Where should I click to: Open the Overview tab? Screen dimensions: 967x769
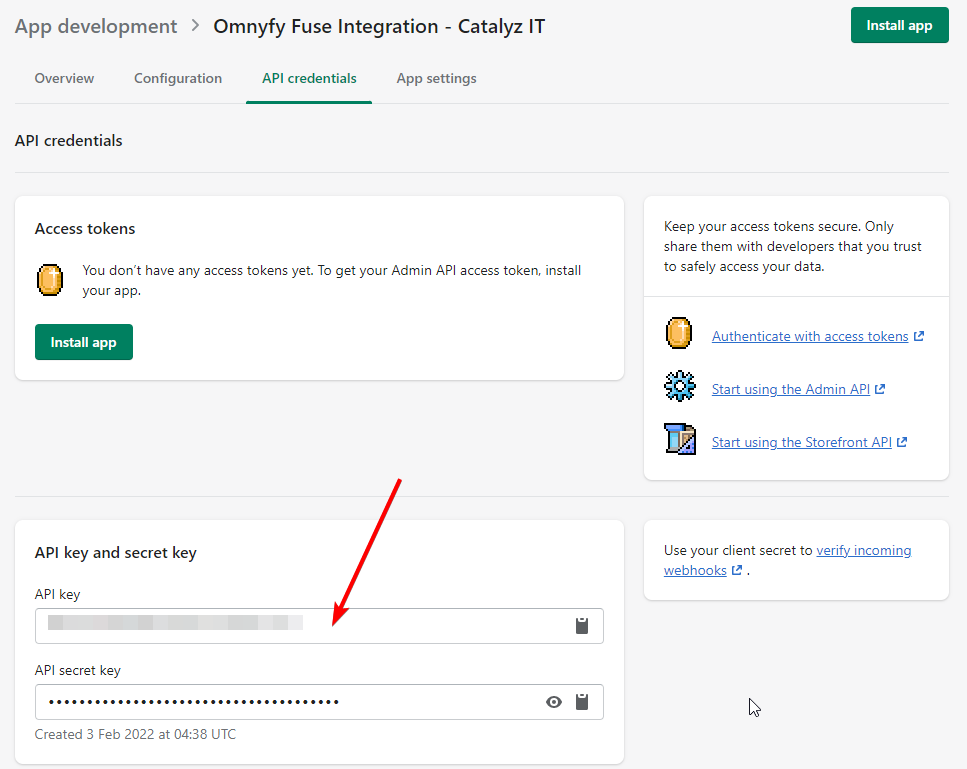click(x=64, y=78)
